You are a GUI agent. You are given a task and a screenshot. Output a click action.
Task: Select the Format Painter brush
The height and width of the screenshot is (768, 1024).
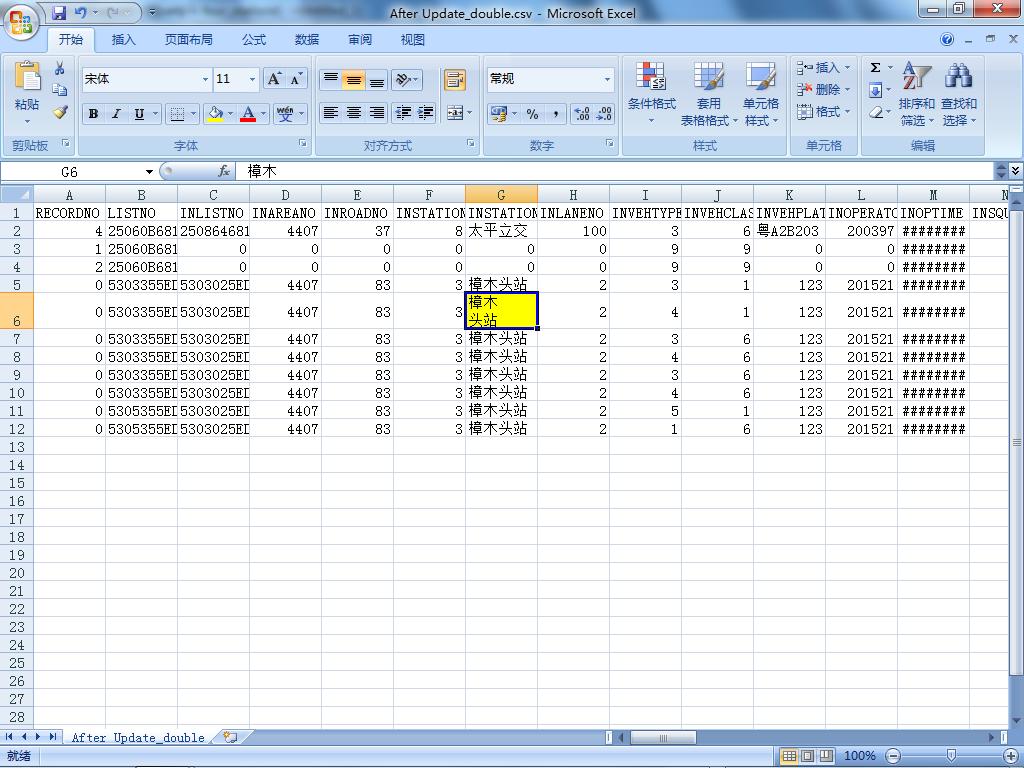[60, 113]
